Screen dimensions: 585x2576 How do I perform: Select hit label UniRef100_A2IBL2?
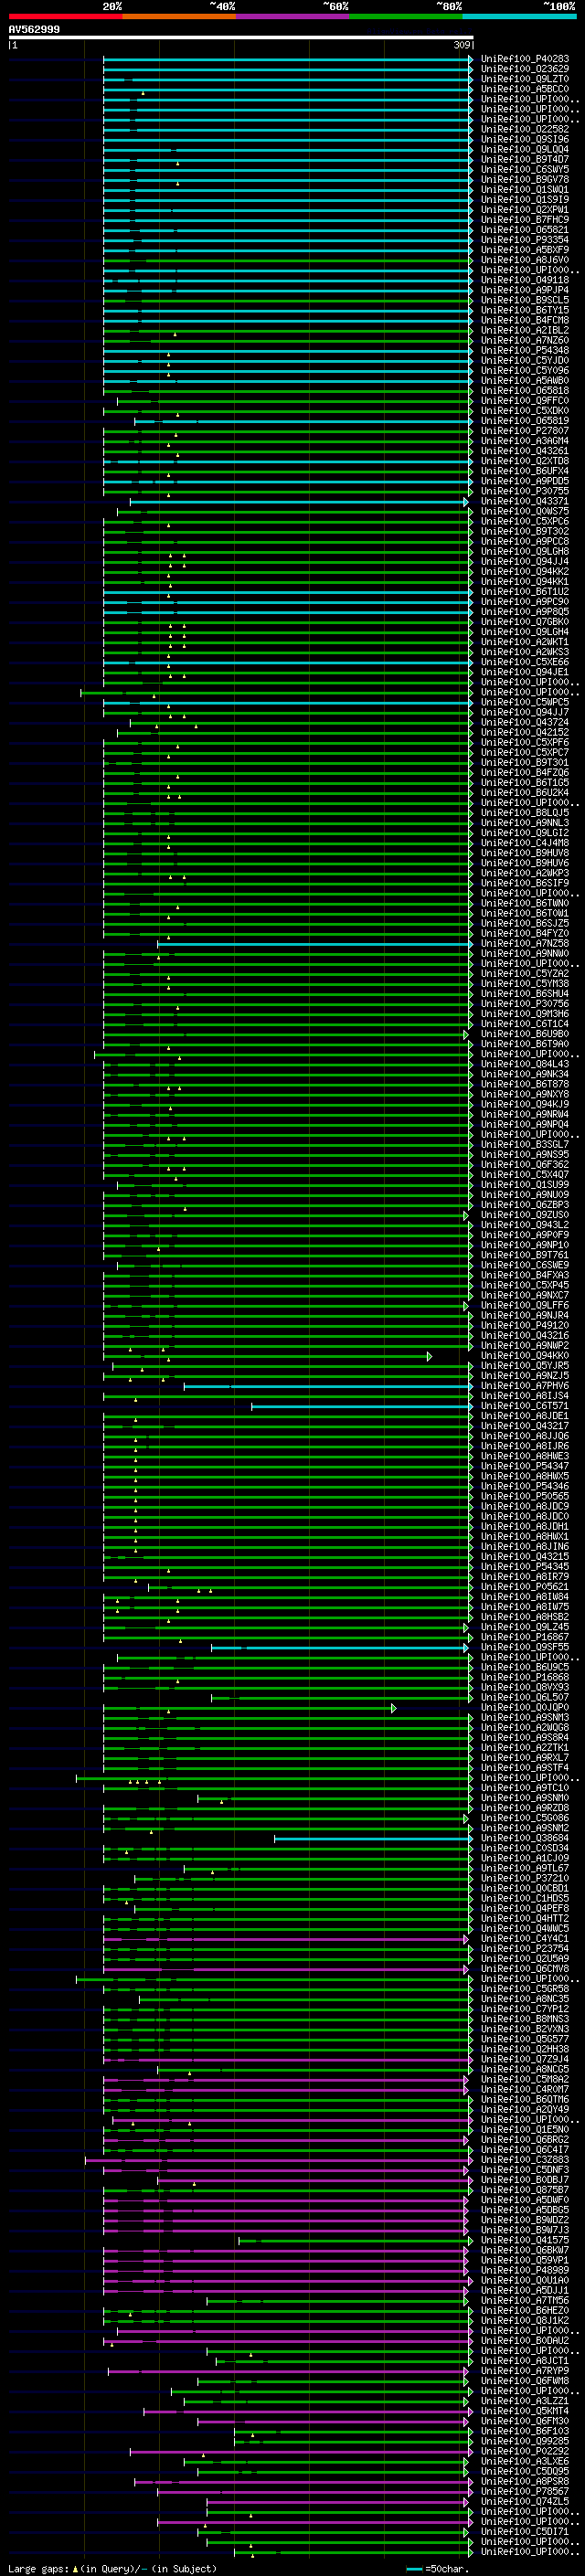525,330
